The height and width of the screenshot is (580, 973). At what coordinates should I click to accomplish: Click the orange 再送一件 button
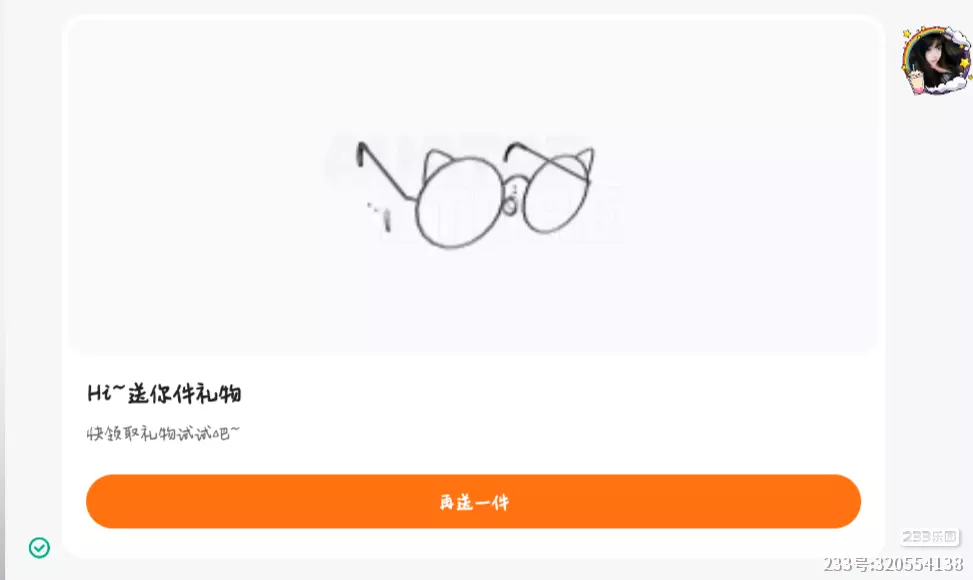coord(473,501)
